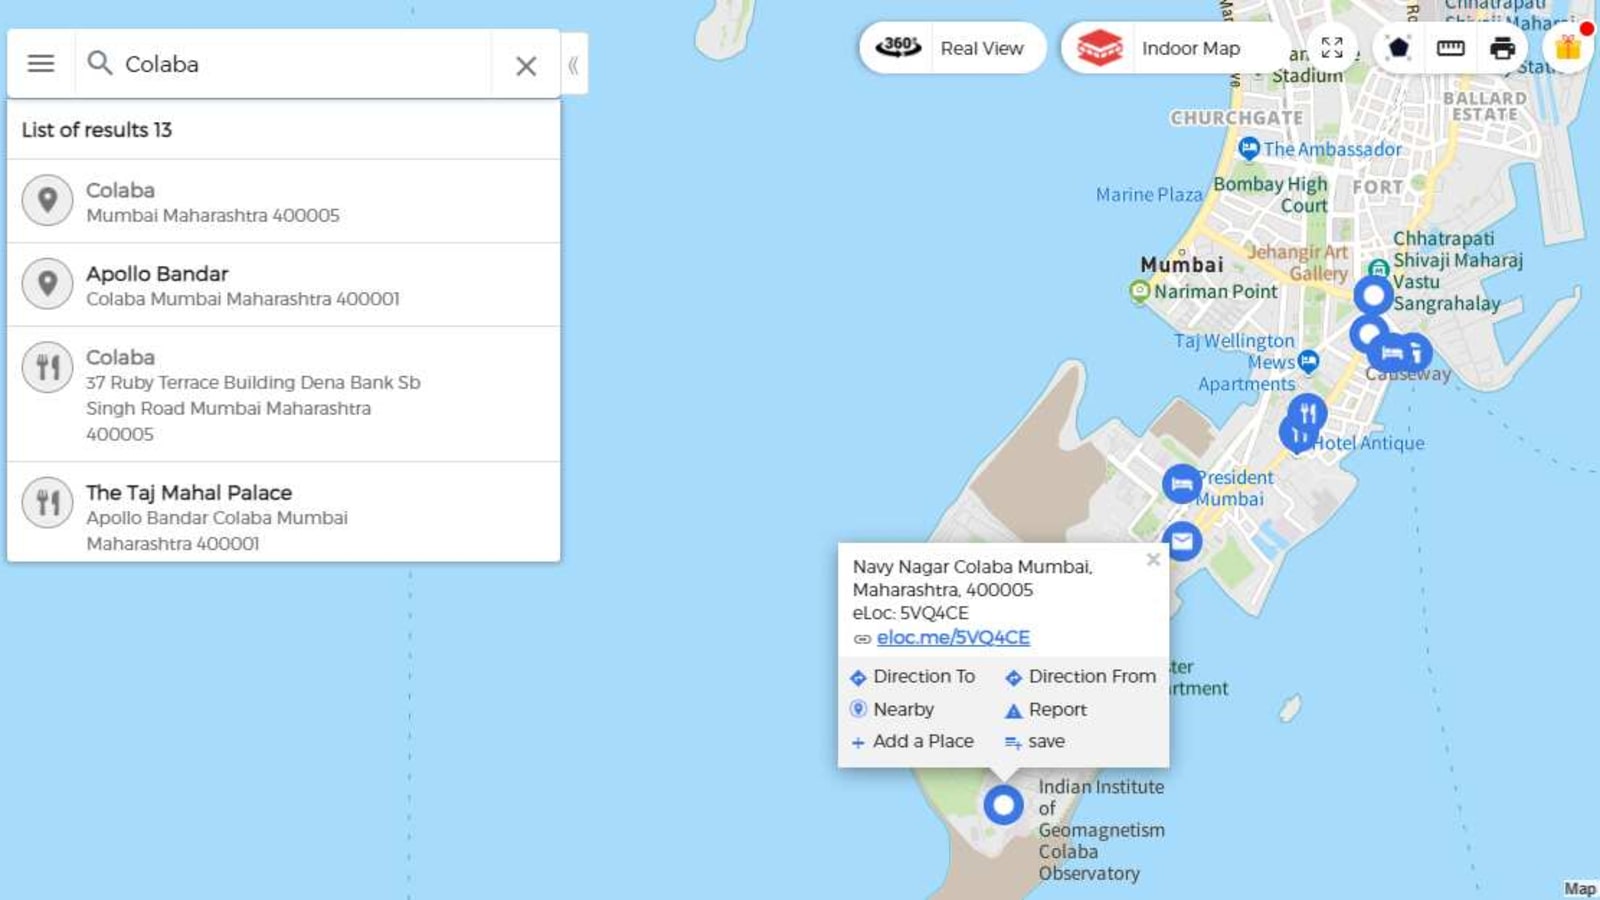Click the search magnifier icon

pos(99,64)
